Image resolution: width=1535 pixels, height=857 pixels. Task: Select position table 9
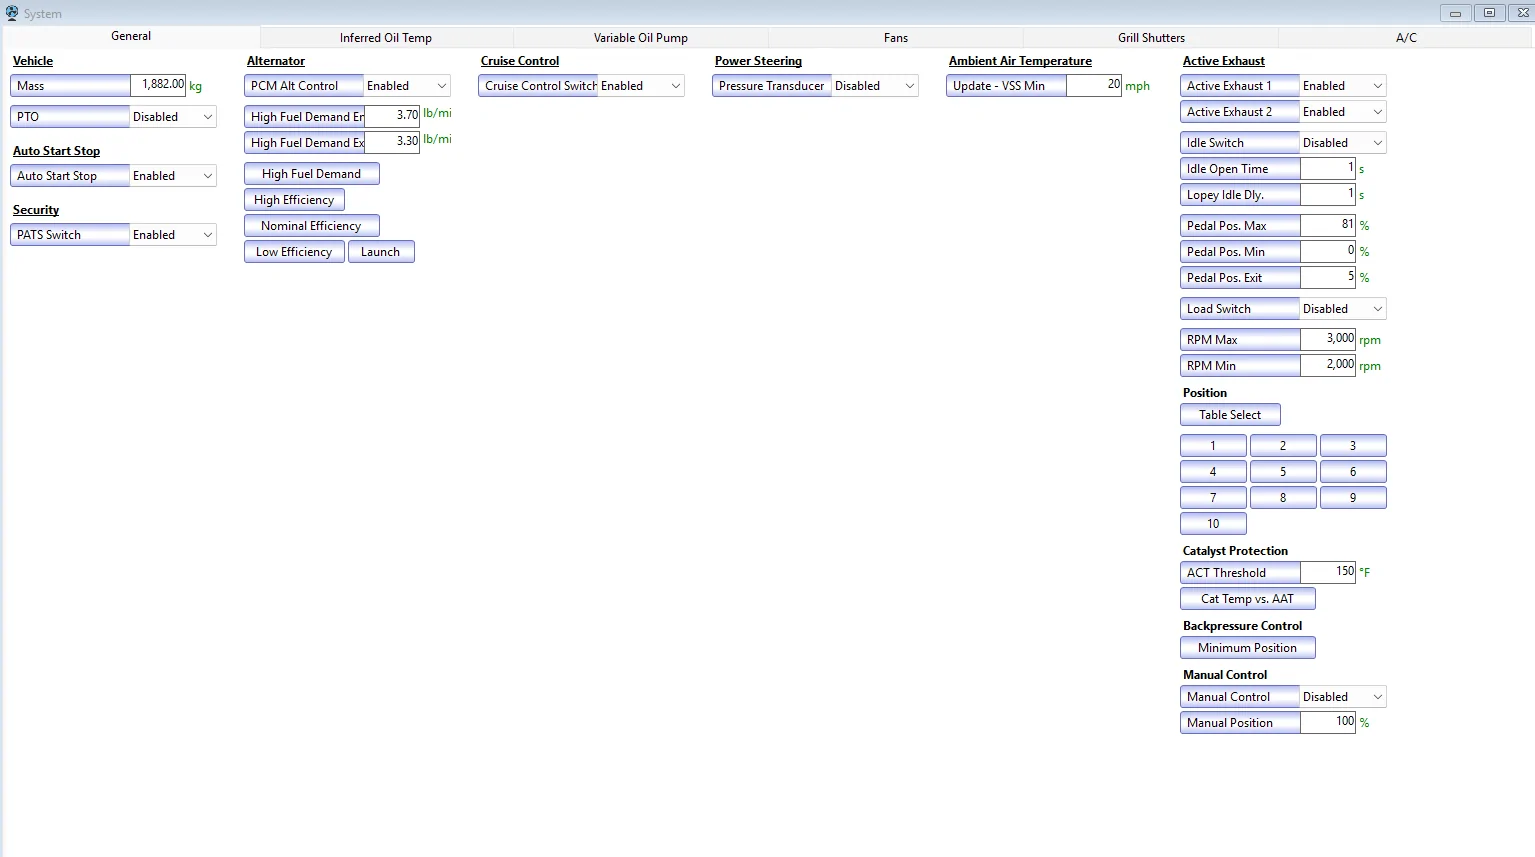click(x=1353, y=498)
